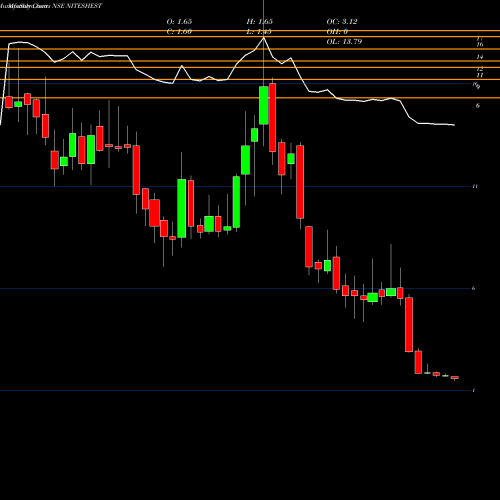The width and height of the screenshot is (500, 500).
Task: Click the 16 price axis label
Action: coord(480,44)
